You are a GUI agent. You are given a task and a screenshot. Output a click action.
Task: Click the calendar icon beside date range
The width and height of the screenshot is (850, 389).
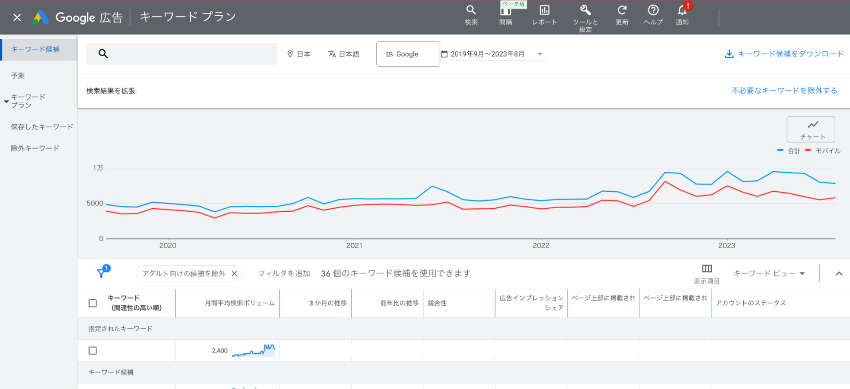point(445,54)
